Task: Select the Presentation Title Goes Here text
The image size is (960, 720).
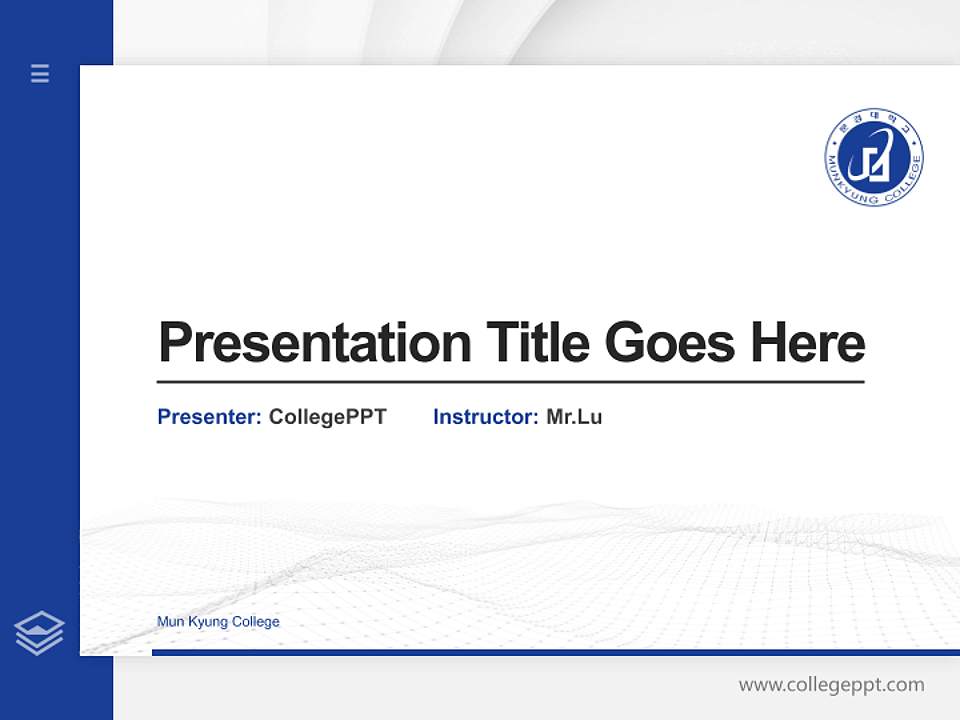Action: [x=512, y=344]
